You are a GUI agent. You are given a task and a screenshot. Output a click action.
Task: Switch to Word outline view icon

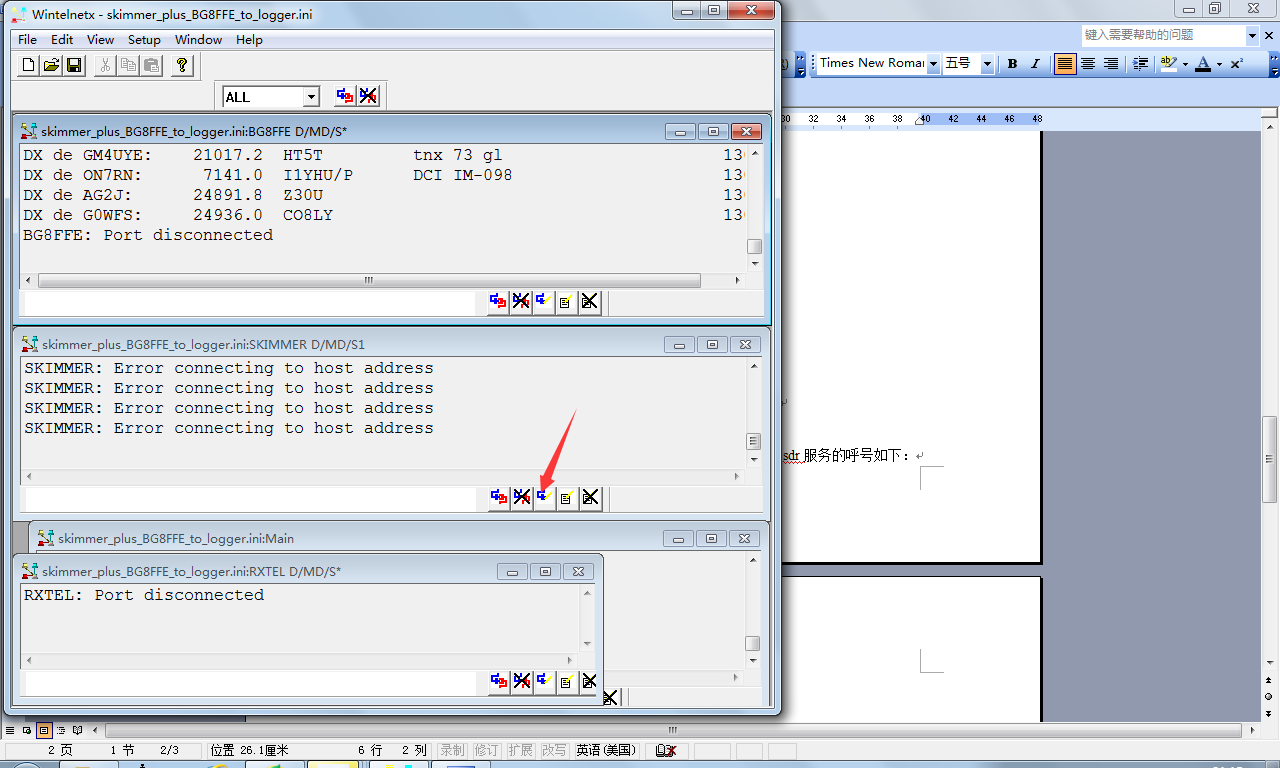pos(61,731)
